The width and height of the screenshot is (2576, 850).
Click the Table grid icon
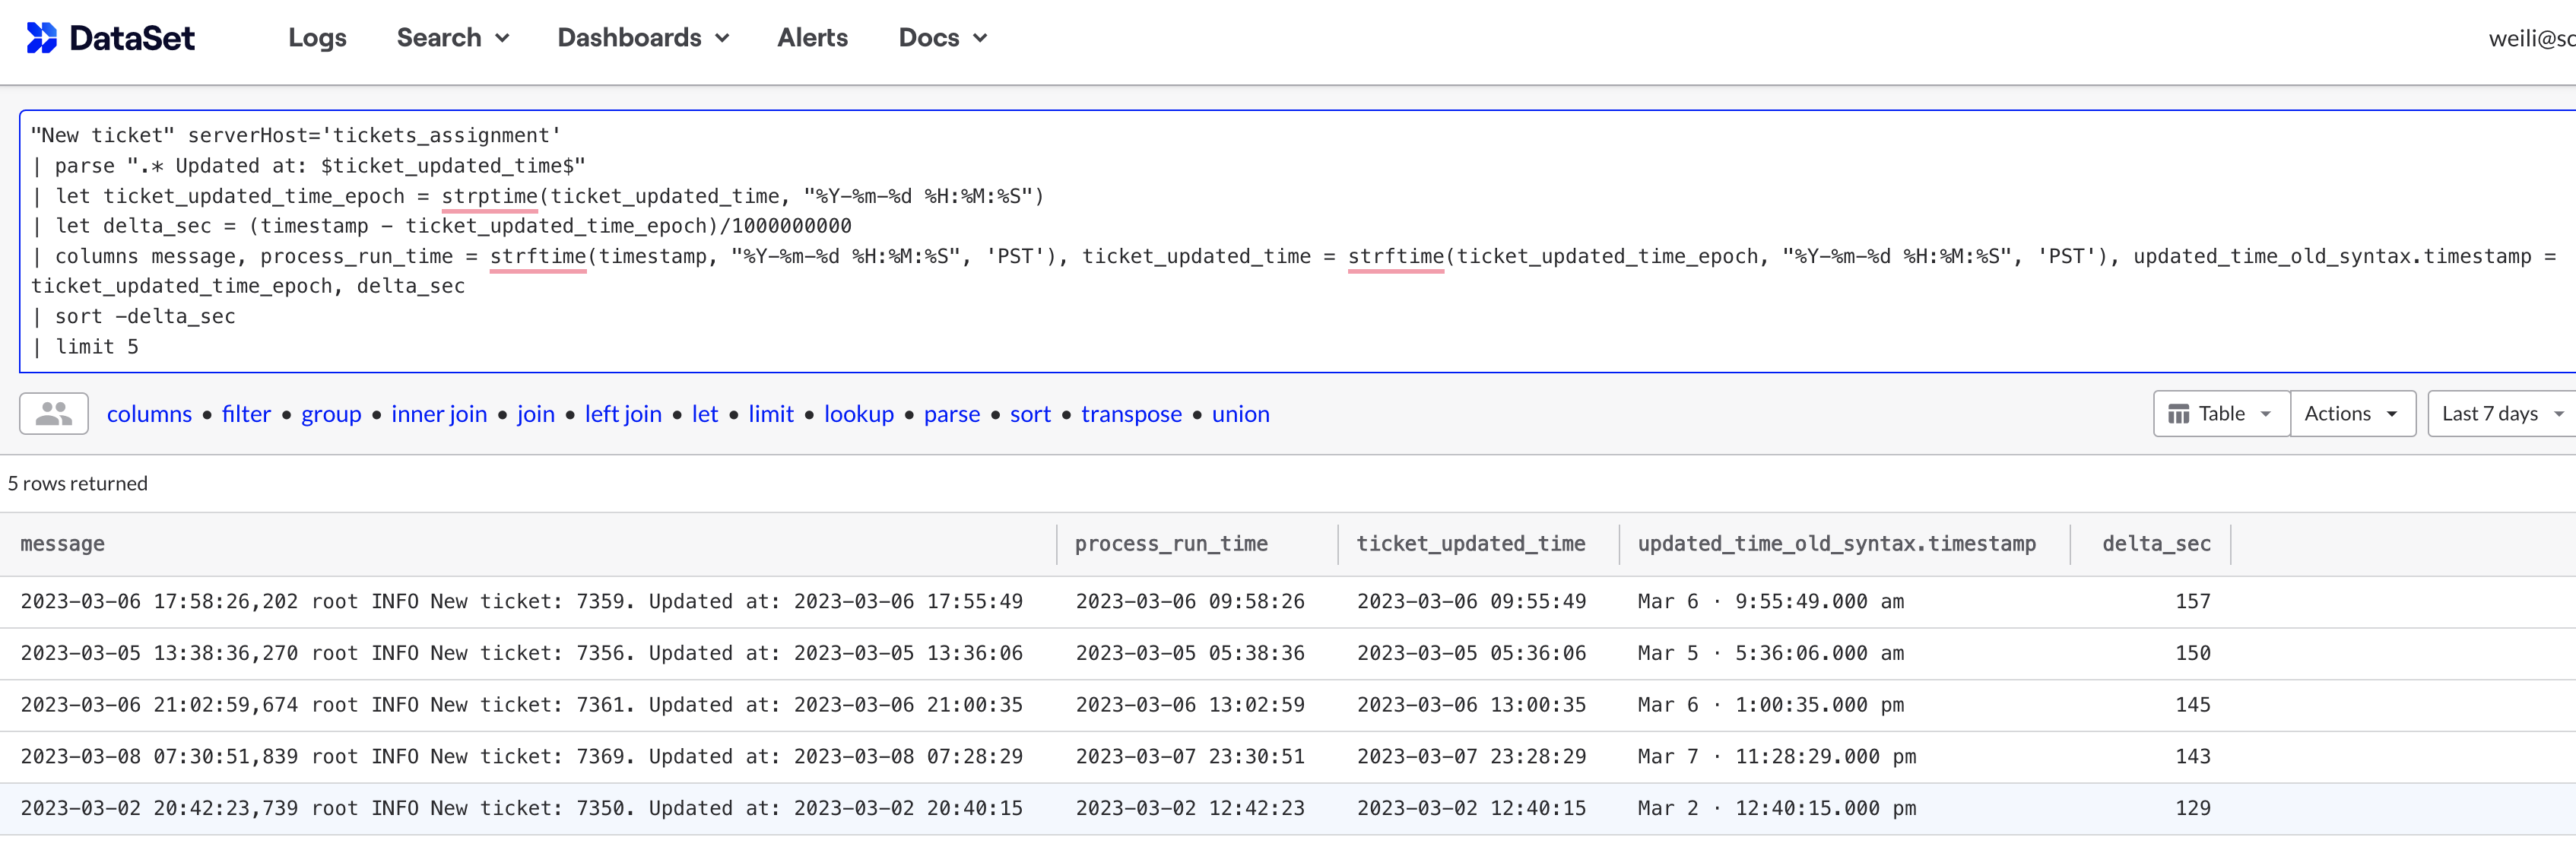(x=2178, y=414)
